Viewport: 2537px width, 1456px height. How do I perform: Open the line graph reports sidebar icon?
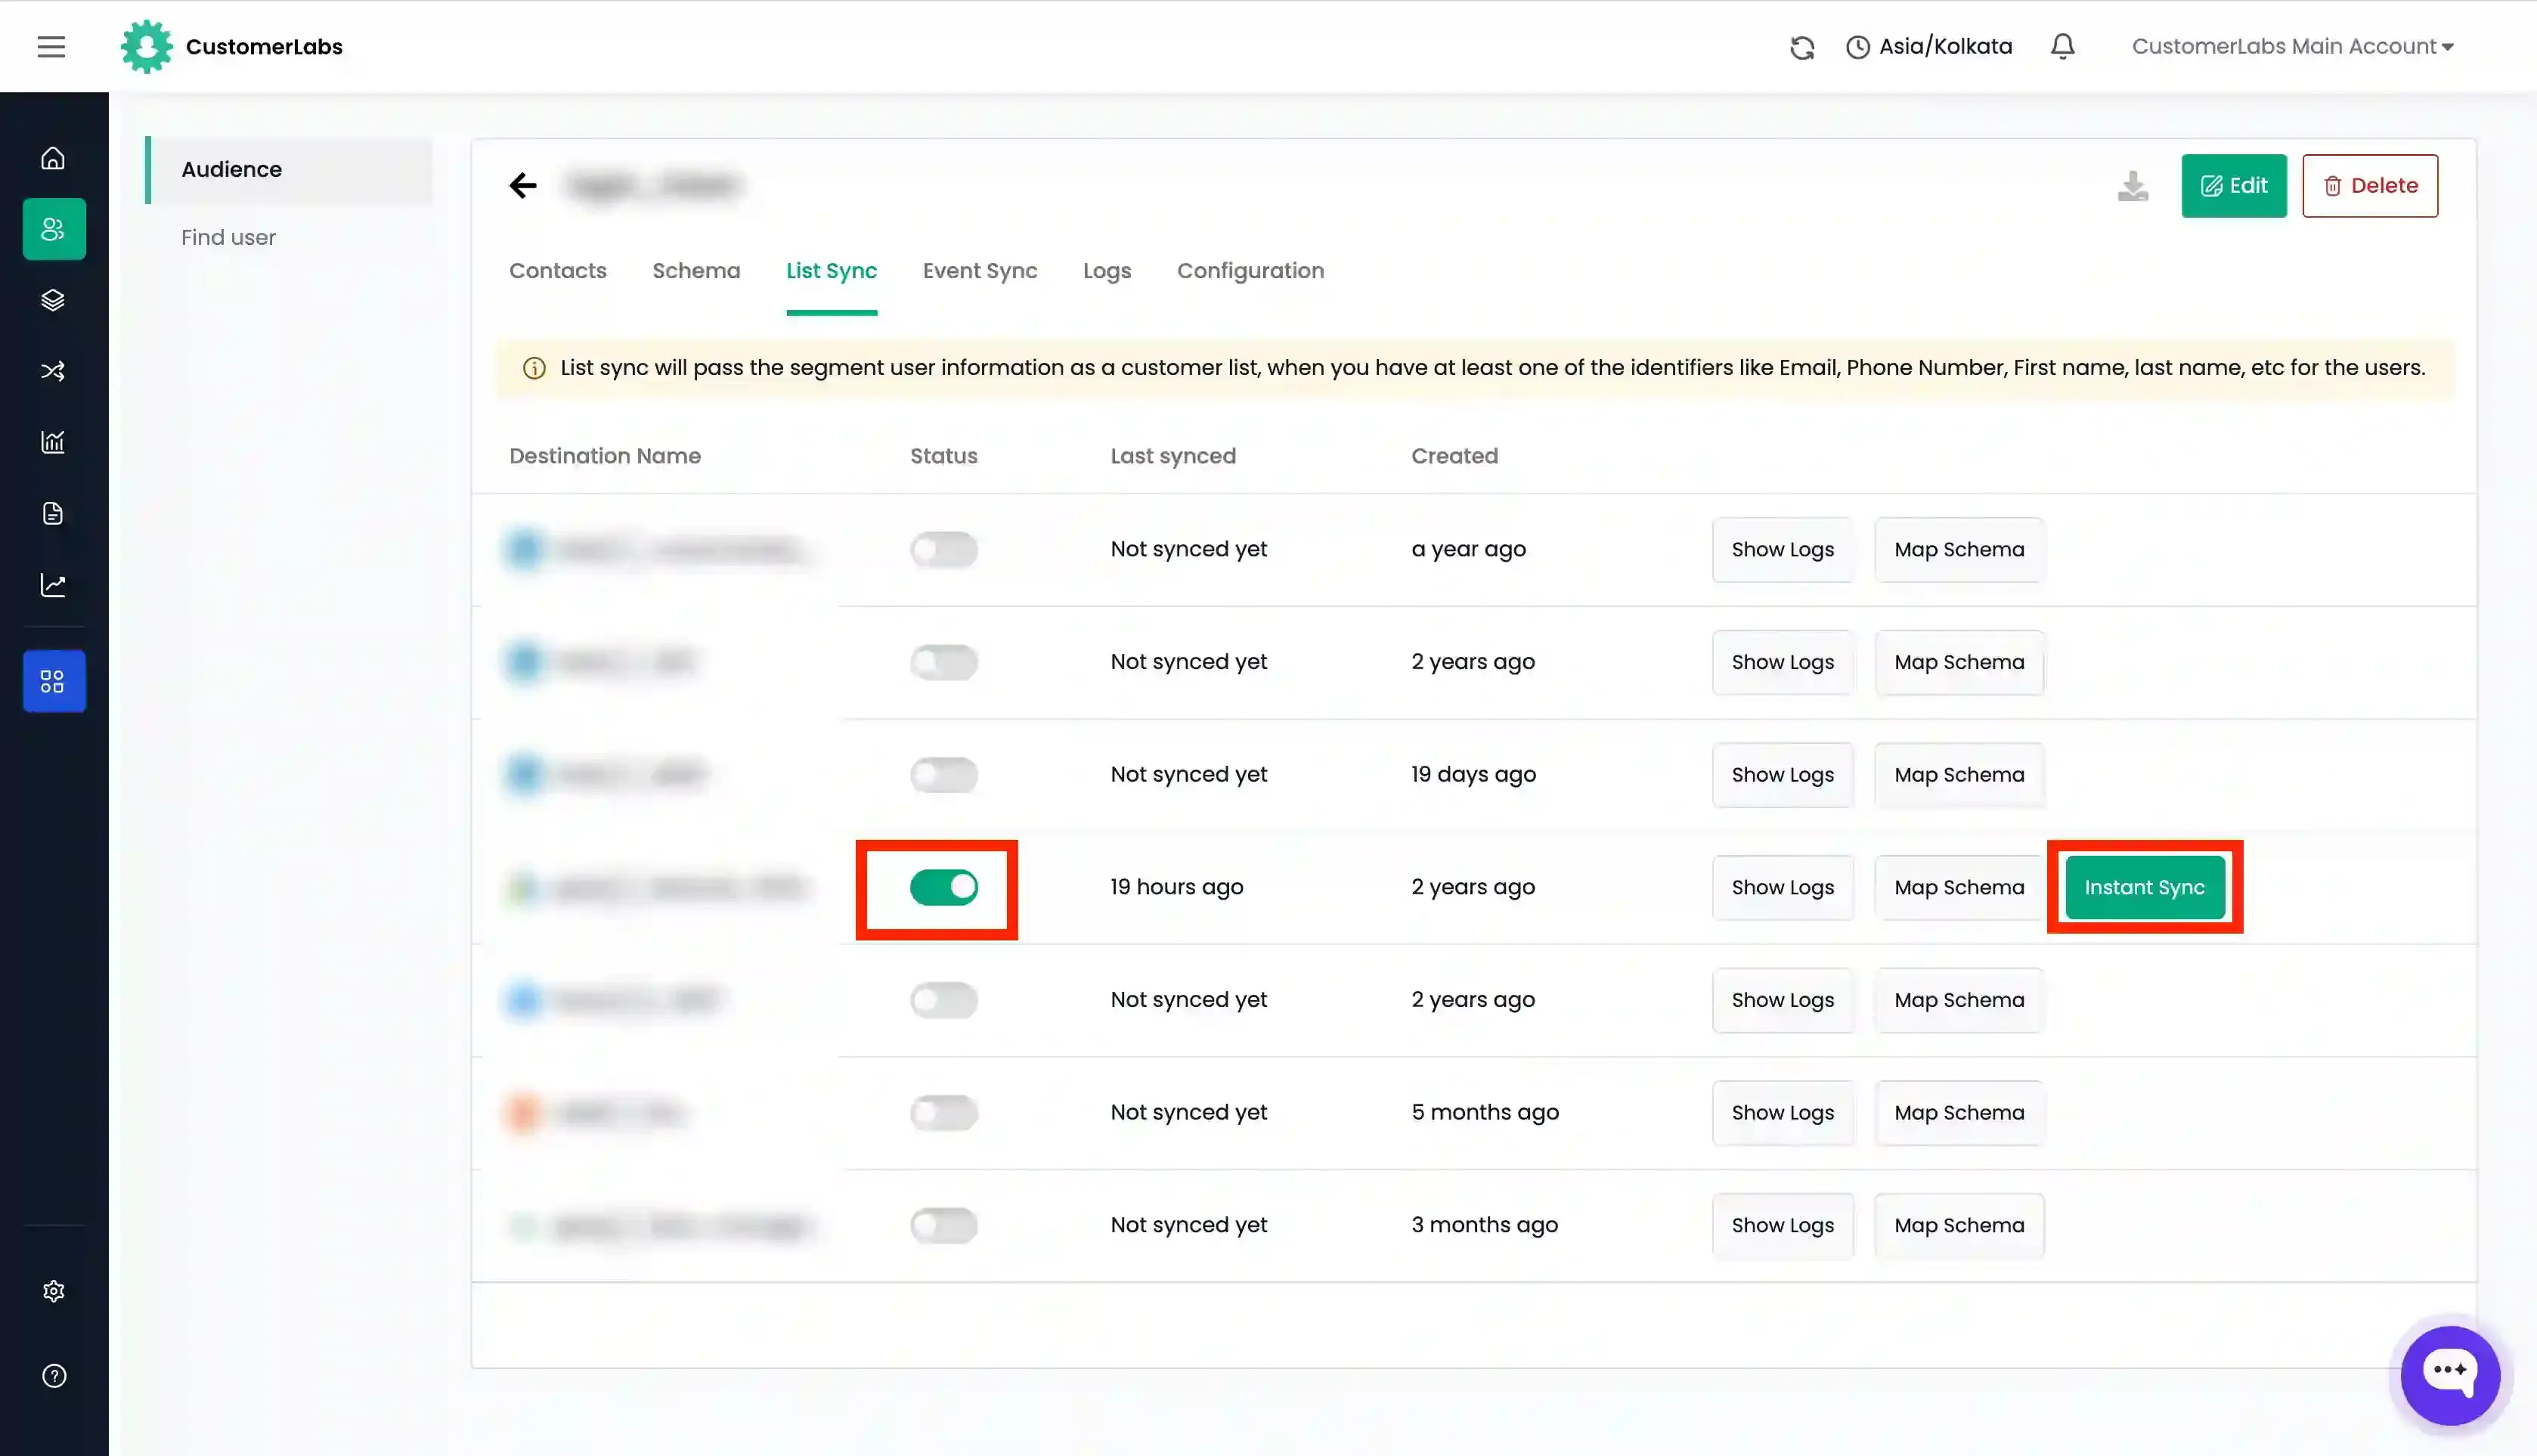click(53, 584)
